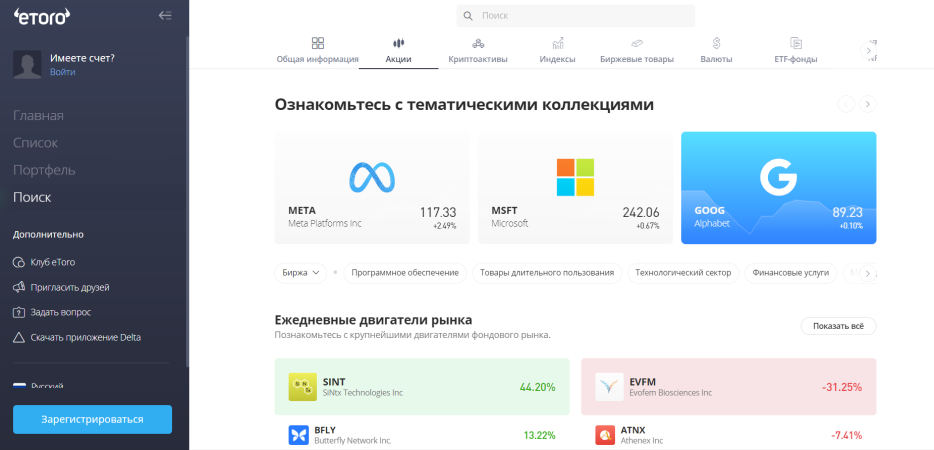This screenshot has width=934, height=450.
Task: Select Поиск in sidebar
Action: [32, 197]
